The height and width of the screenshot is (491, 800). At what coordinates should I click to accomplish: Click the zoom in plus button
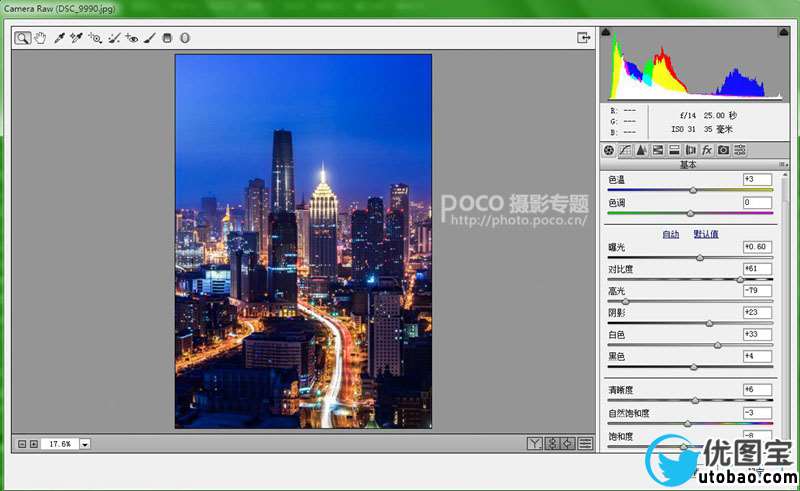point(34,444)
